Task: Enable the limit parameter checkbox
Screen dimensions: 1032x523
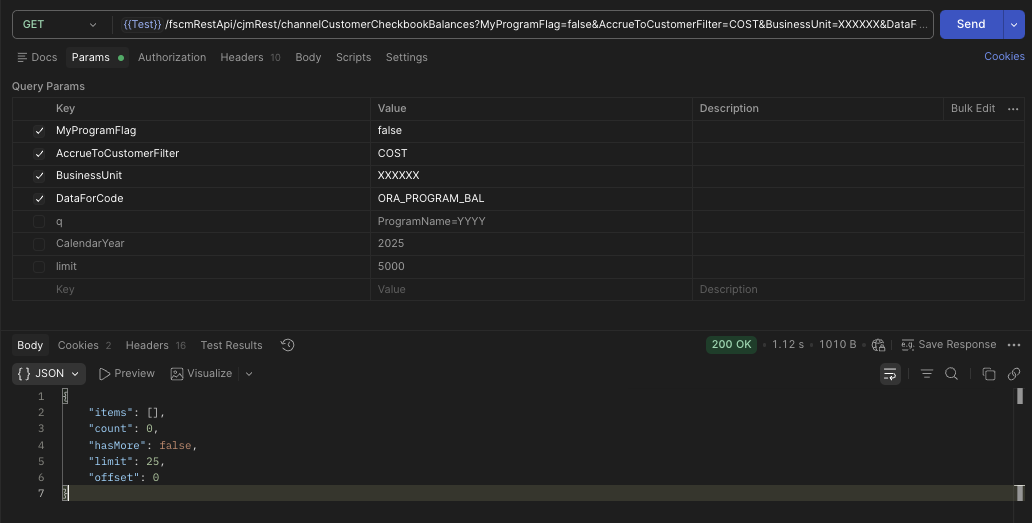Action: point(39,266)
